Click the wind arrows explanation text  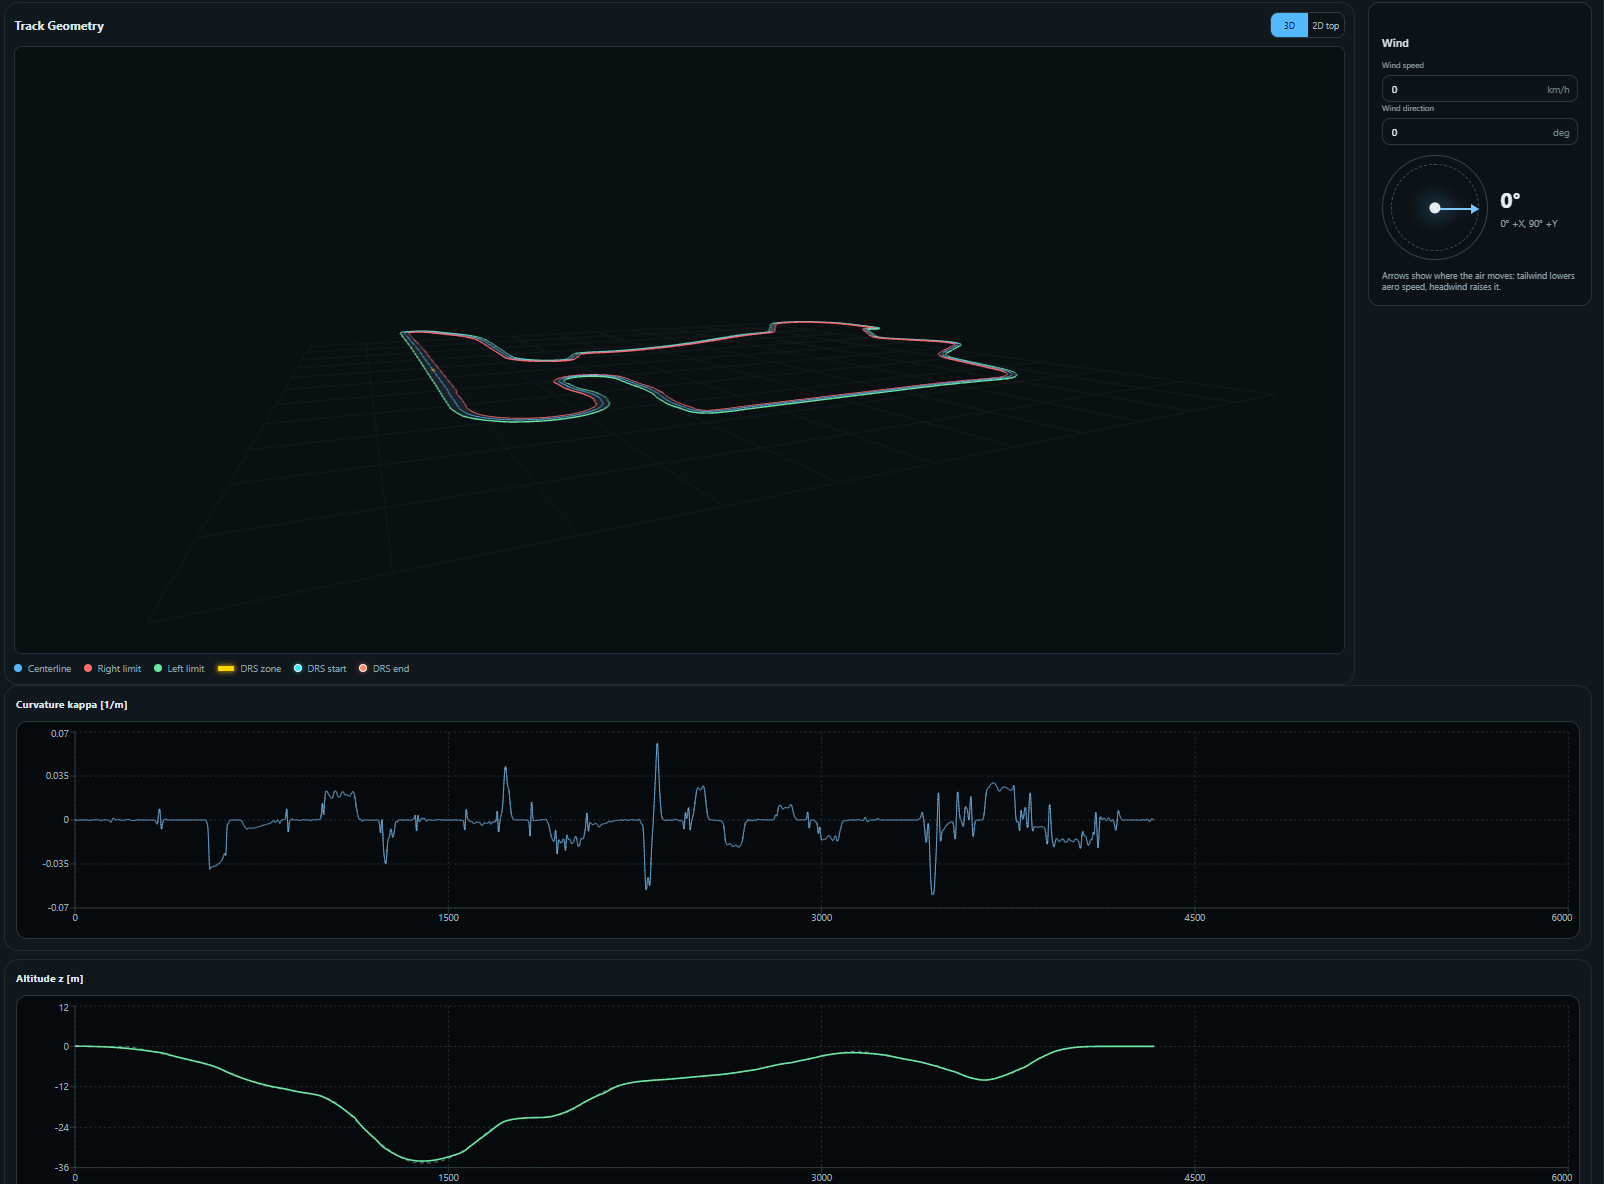click(x=1478, y=281)
